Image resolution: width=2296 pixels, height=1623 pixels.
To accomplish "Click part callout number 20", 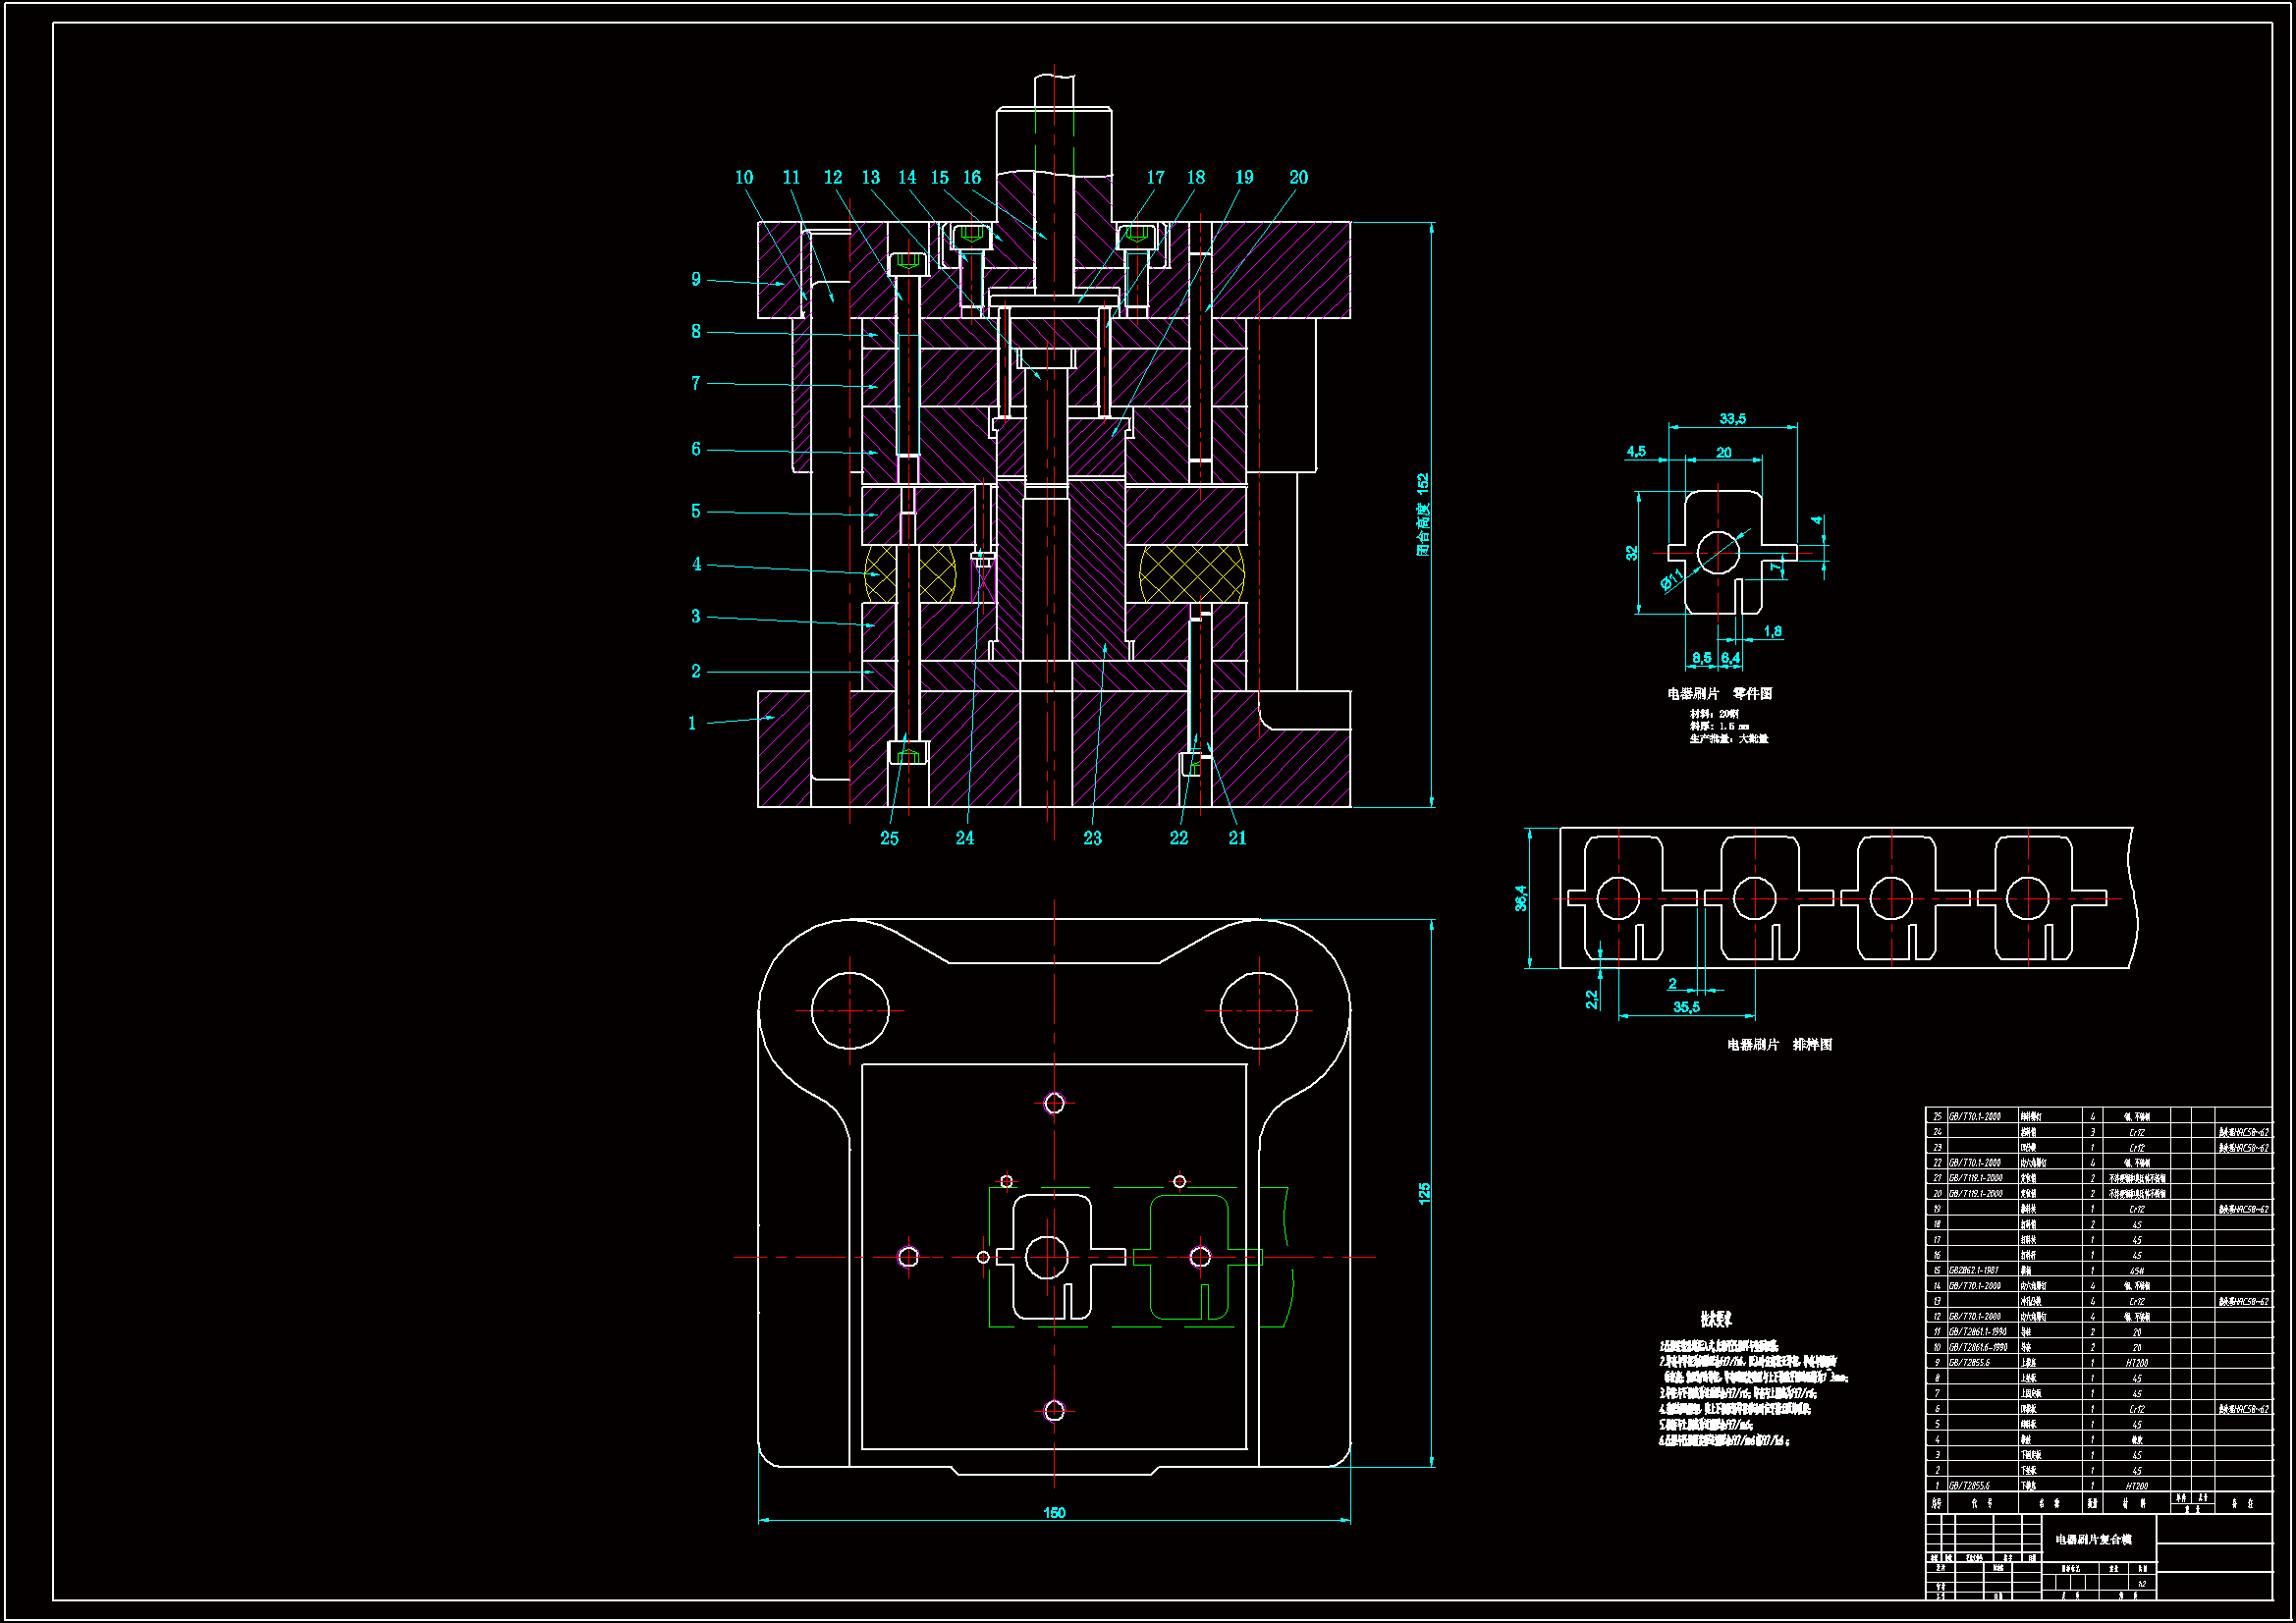I will [1298, 178].
